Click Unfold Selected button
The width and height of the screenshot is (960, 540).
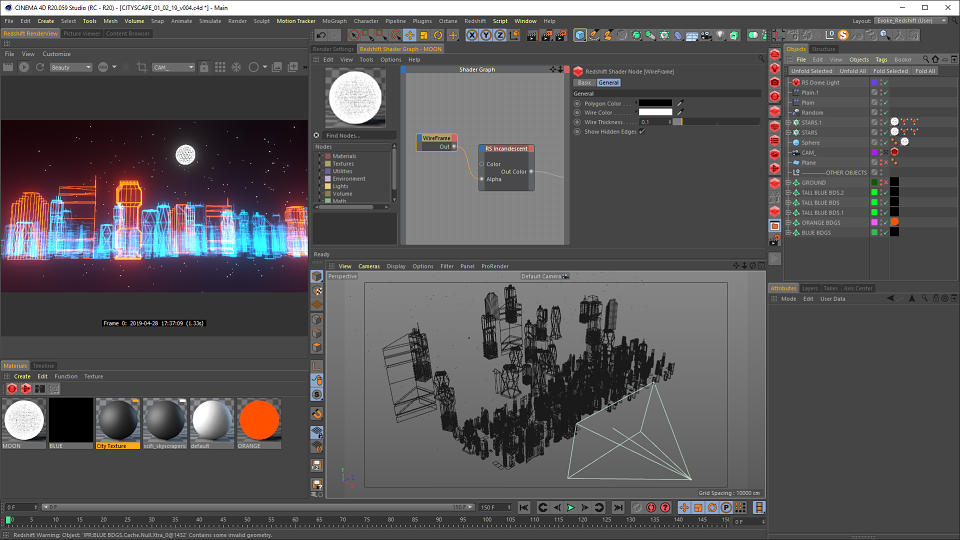click(x=811, y=71)
